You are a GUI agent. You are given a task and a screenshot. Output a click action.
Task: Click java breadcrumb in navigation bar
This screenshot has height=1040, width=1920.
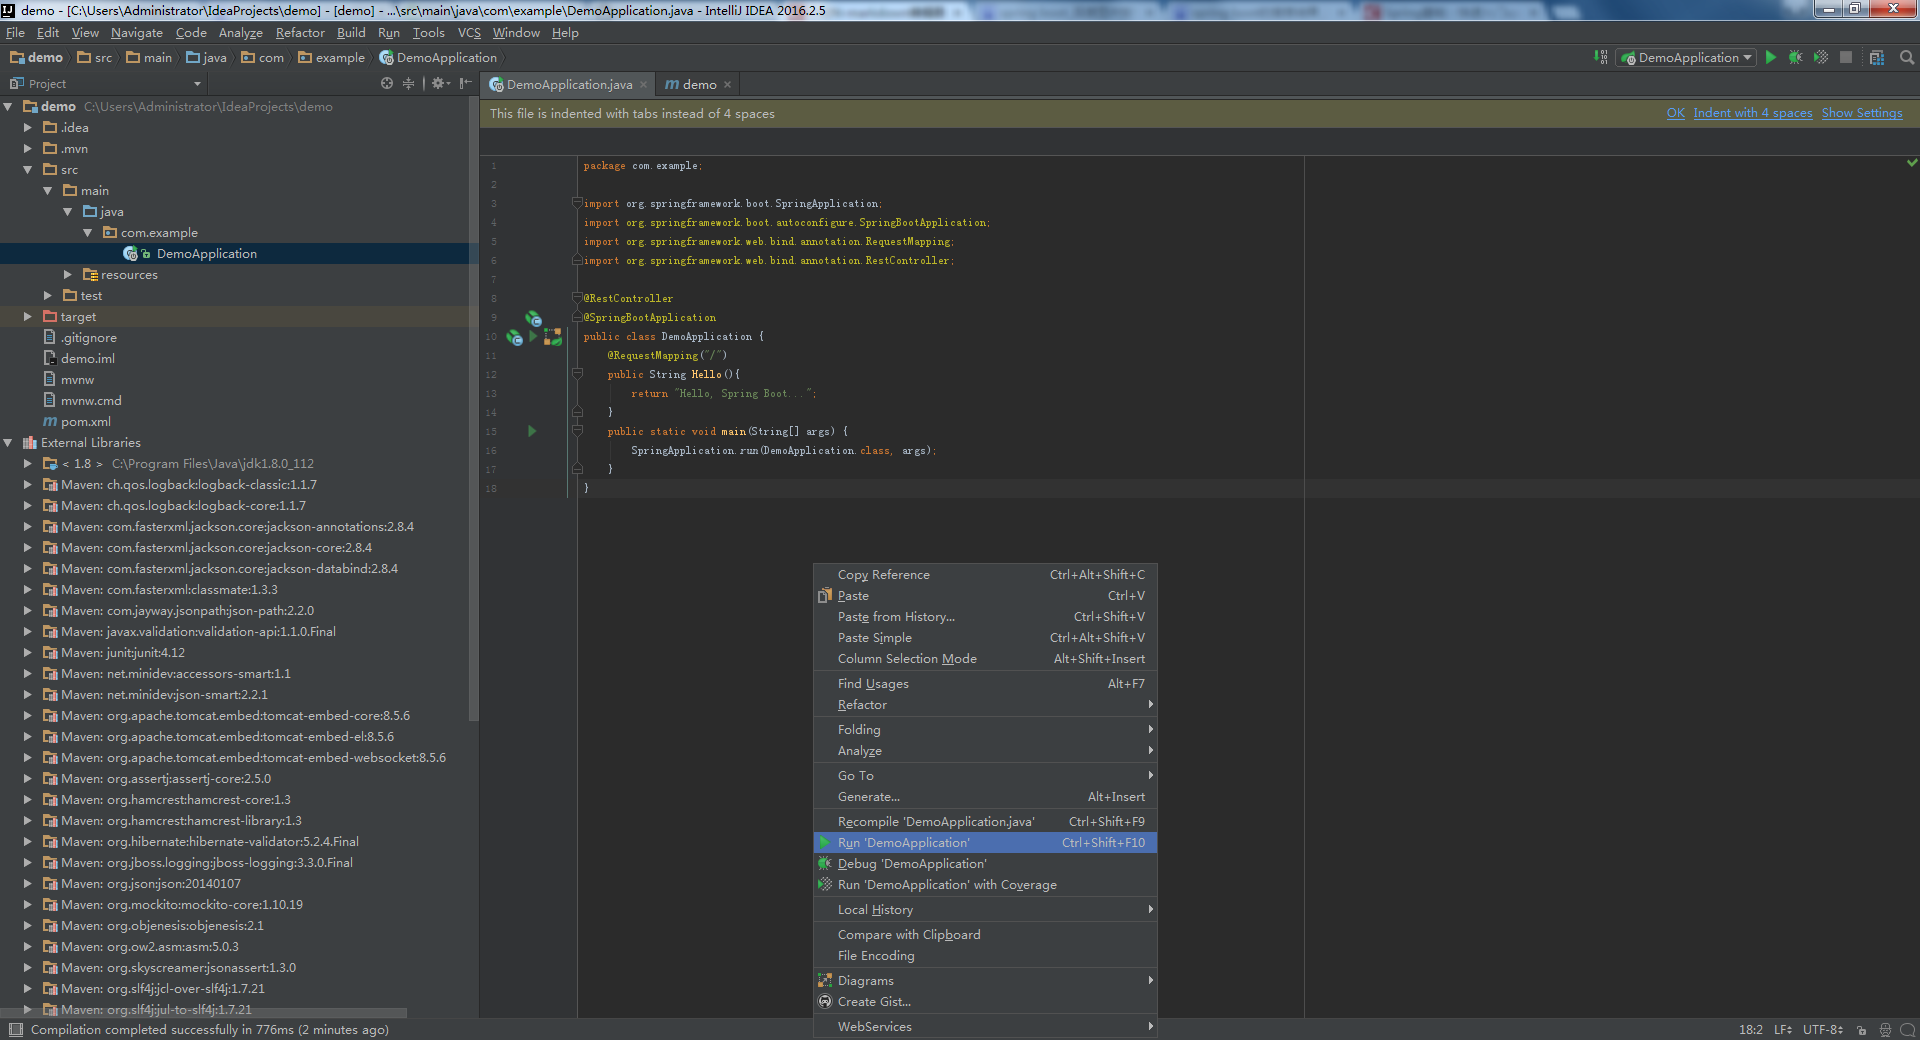click(207, 58)
